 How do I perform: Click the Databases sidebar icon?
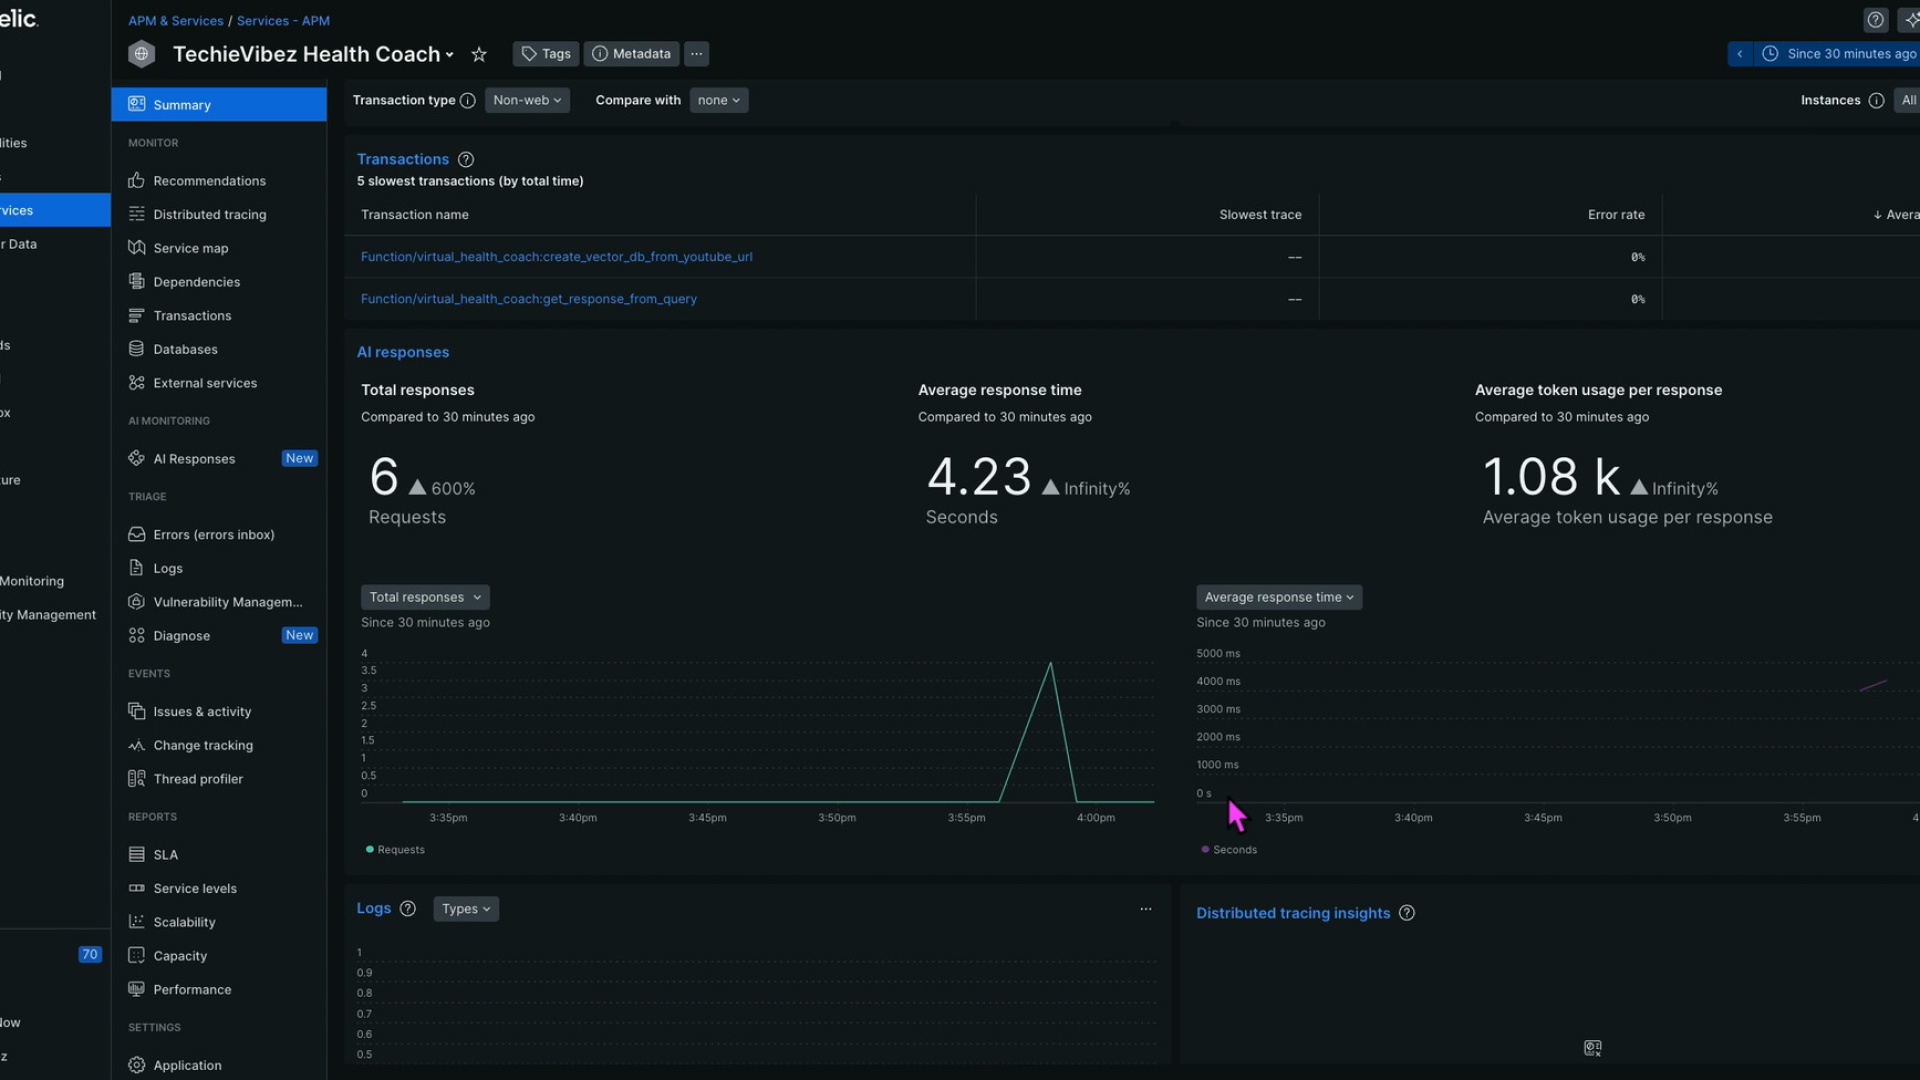coord(137,349)
